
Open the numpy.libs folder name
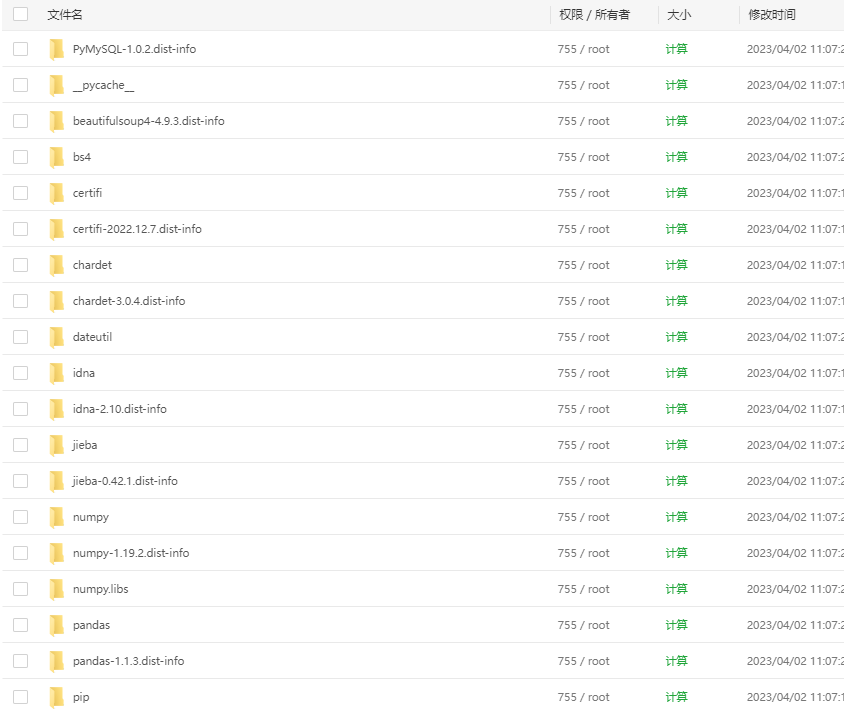pos(101,589)
